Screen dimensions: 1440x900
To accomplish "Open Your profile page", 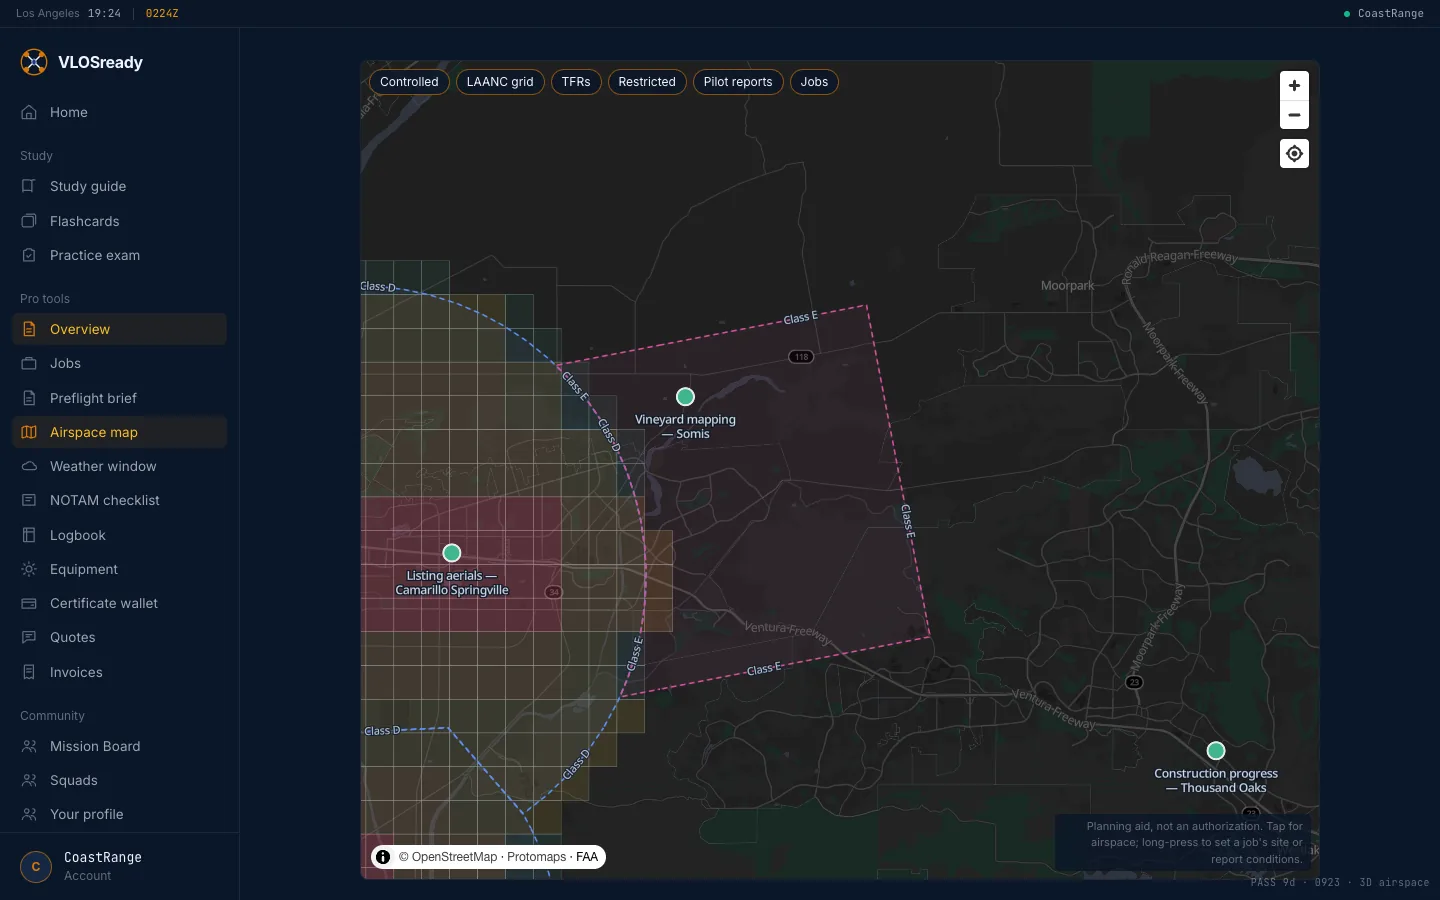I will [119, 814].
